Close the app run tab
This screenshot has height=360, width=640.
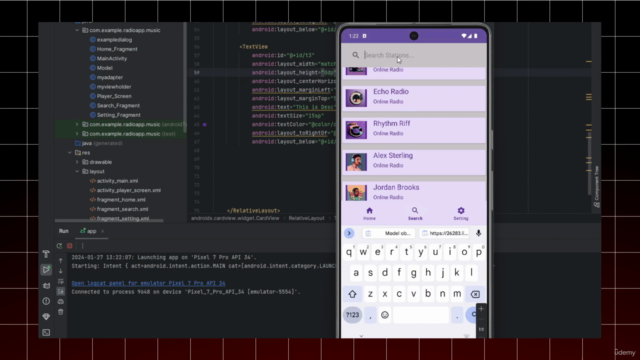(x=102, y=231)
